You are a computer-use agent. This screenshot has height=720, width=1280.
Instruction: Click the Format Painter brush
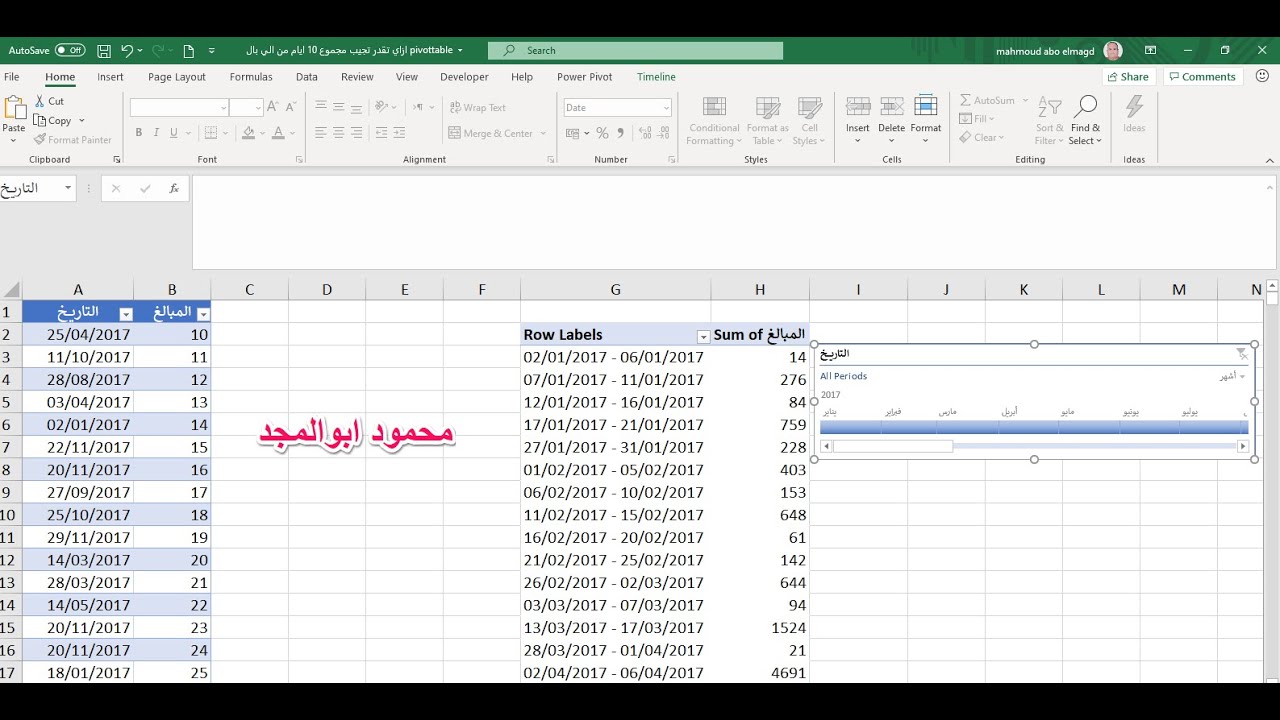point(40,140)
